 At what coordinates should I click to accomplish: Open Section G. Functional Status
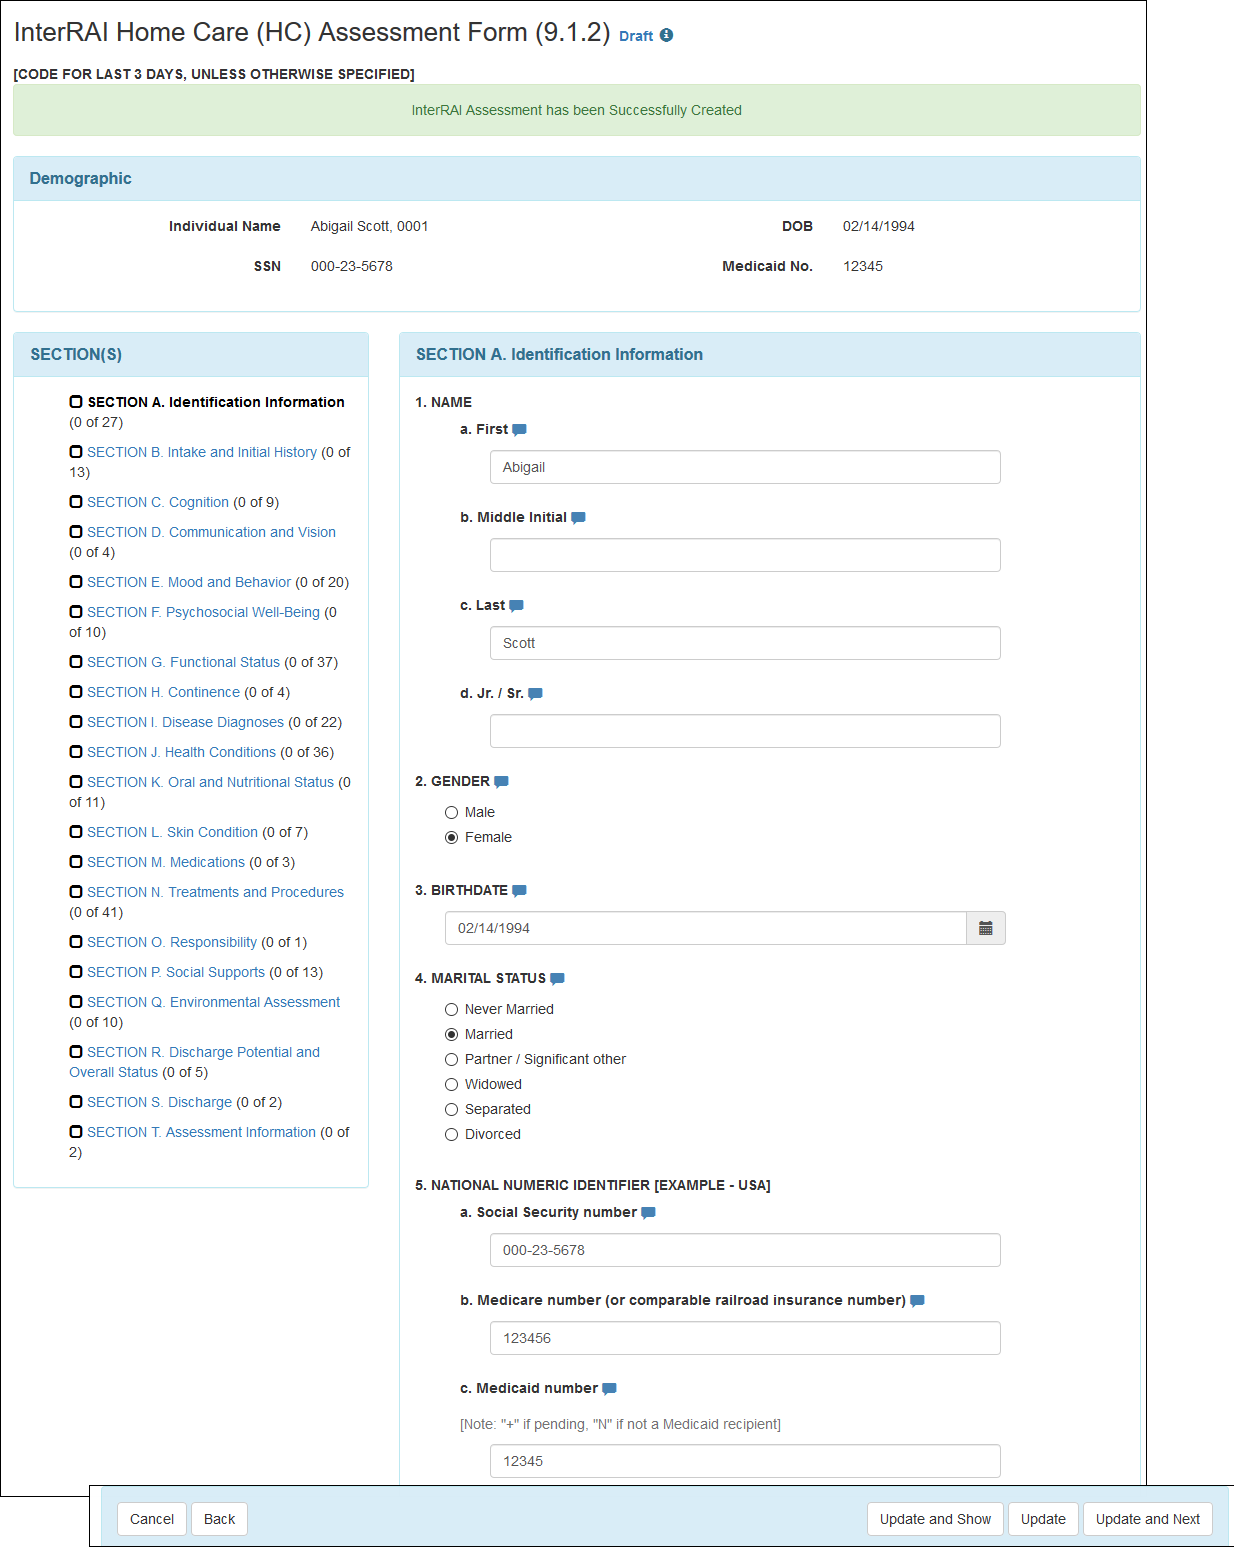pyautogui.click(x=183, y=662)
